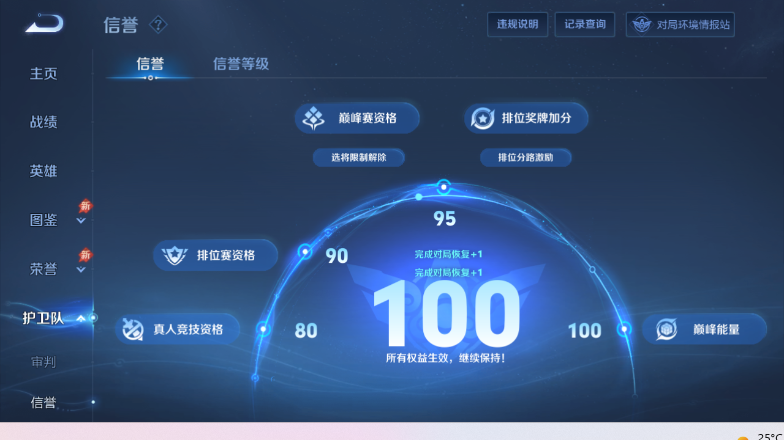The height and width of the screenshot is (440, 784).
Task: Open 图鉴 in the sidebar
Action: coord(44,220)
